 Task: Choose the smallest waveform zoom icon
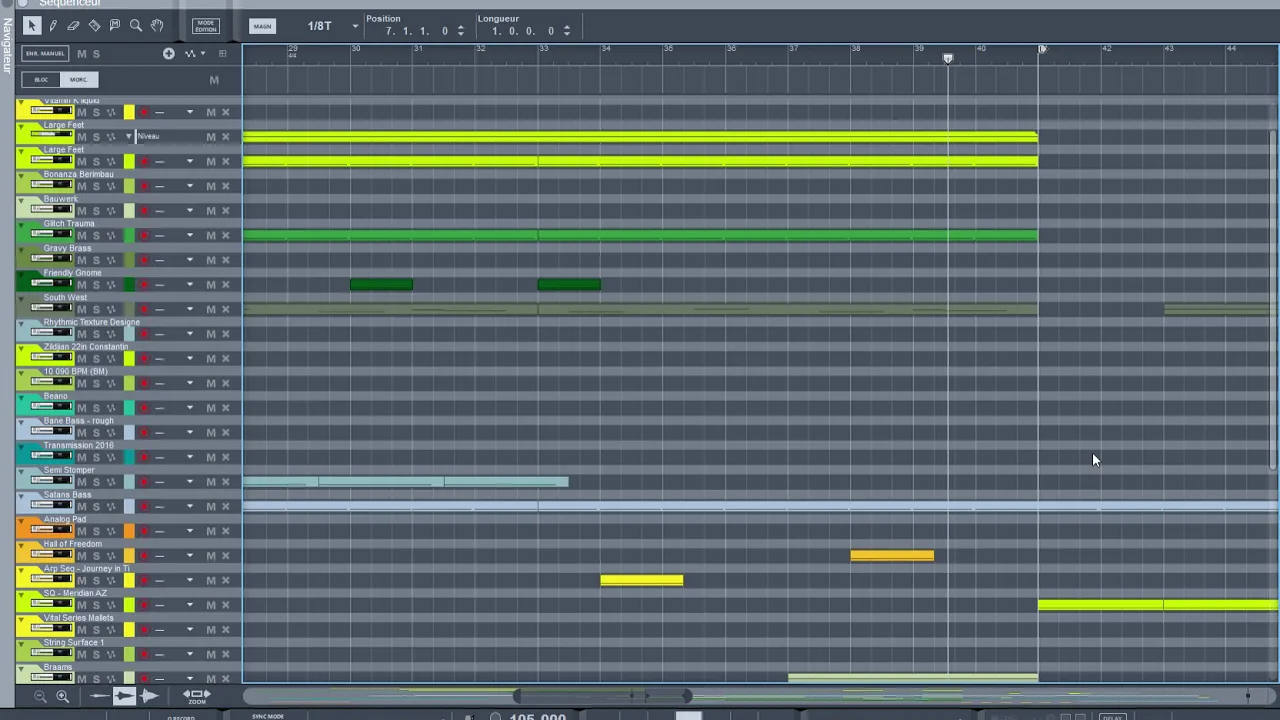(99, 696)
